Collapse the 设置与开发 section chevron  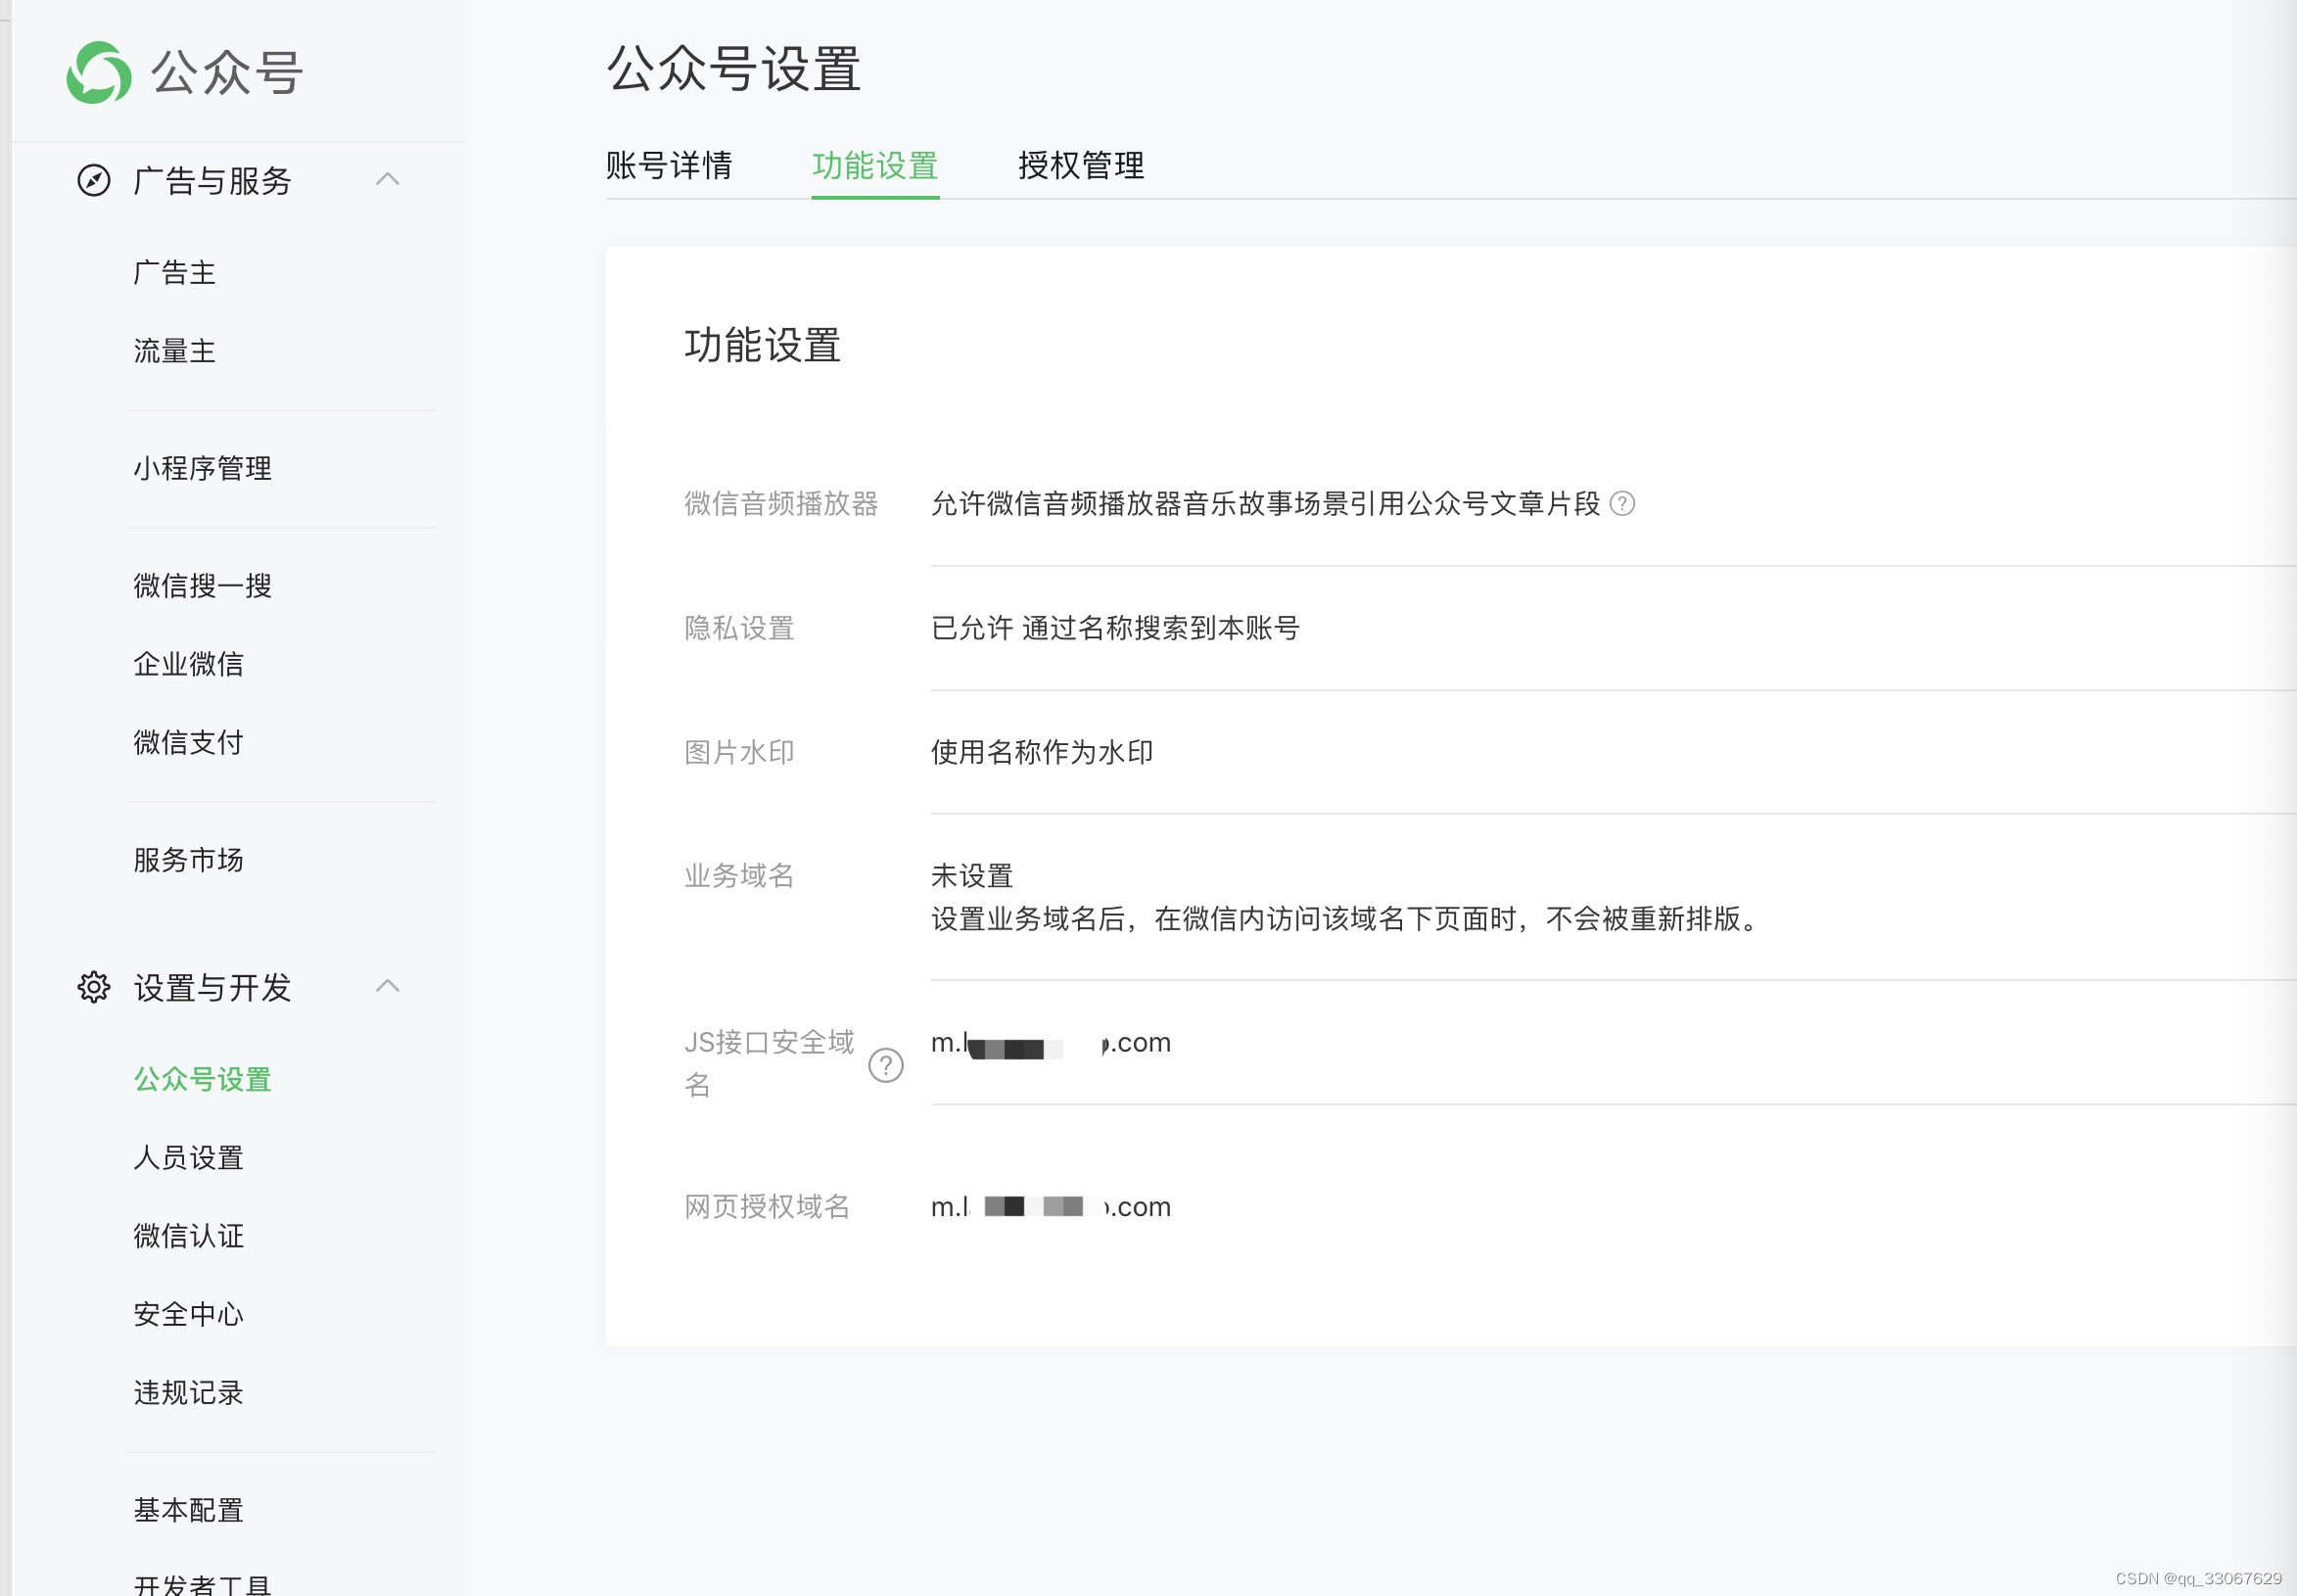388,986
